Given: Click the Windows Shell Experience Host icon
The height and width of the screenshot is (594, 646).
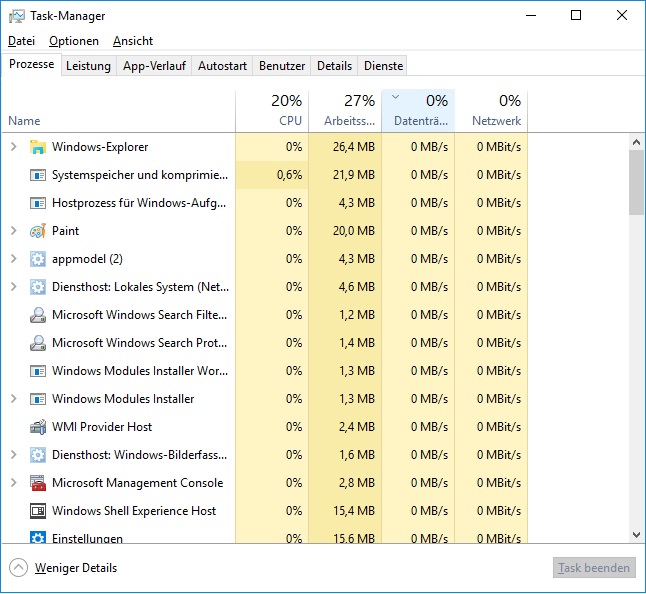Looking at the screenshot, I should pyautogui.click(x=37, y=511).
